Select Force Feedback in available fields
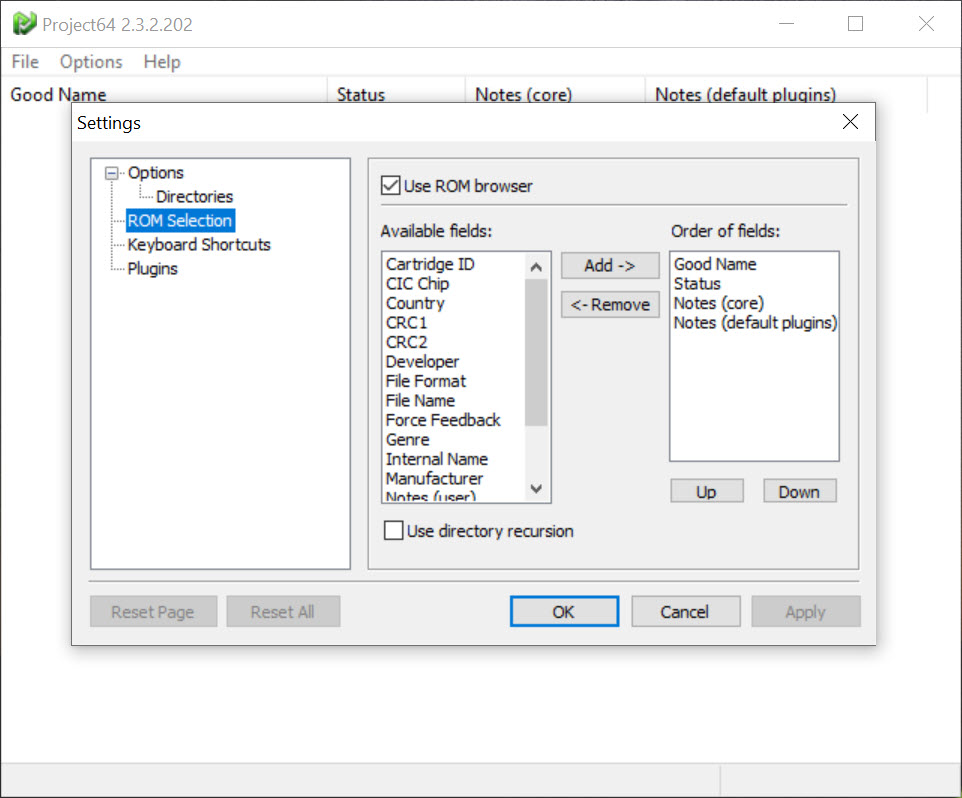 [443, 420]
